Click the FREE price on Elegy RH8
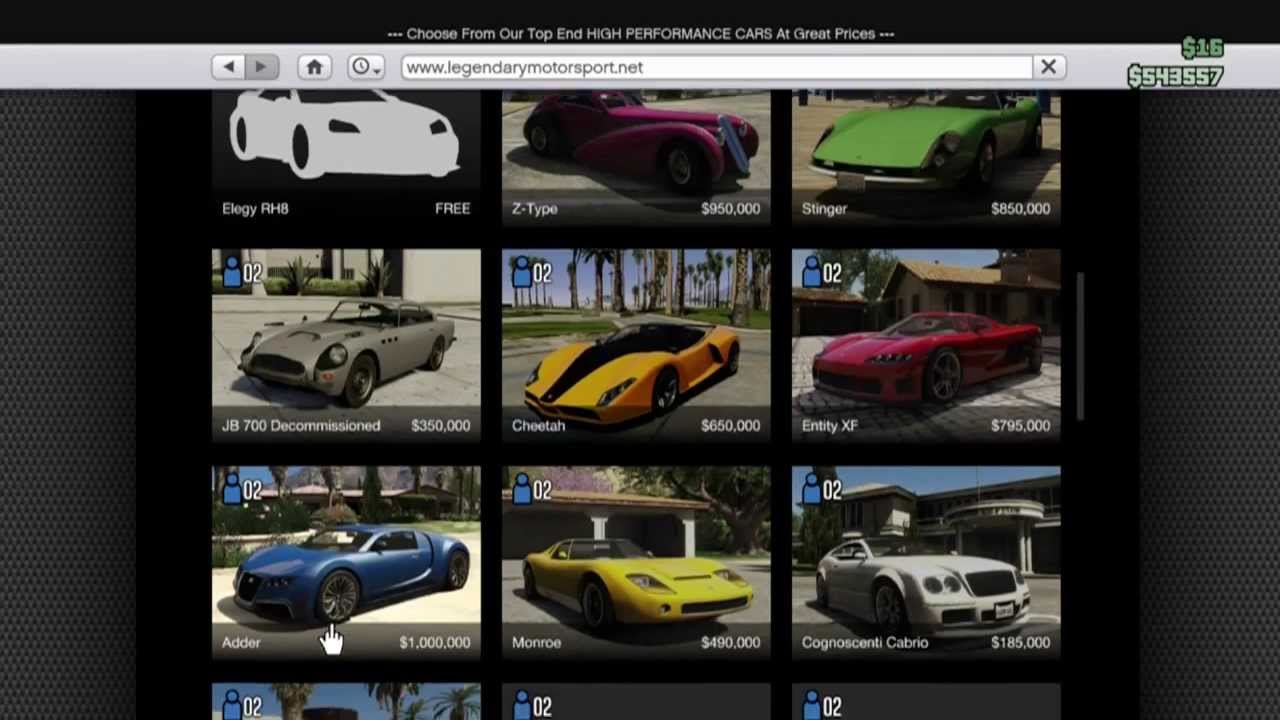The height and width of the screenshot is (720, 1280). click(452, 209)
